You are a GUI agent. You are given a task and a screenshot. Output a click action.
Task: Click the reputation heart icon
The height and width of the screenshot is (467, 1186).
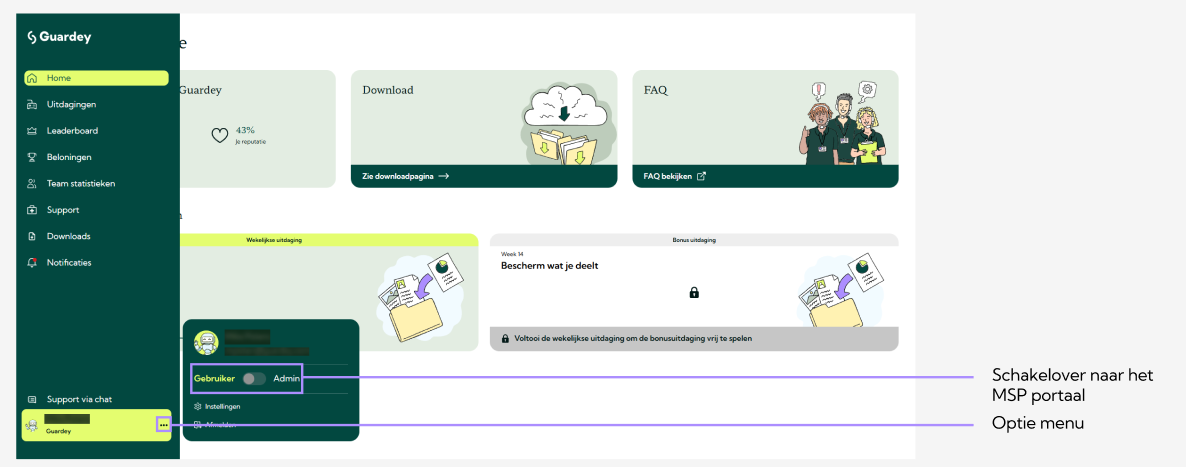pos(220,135)
